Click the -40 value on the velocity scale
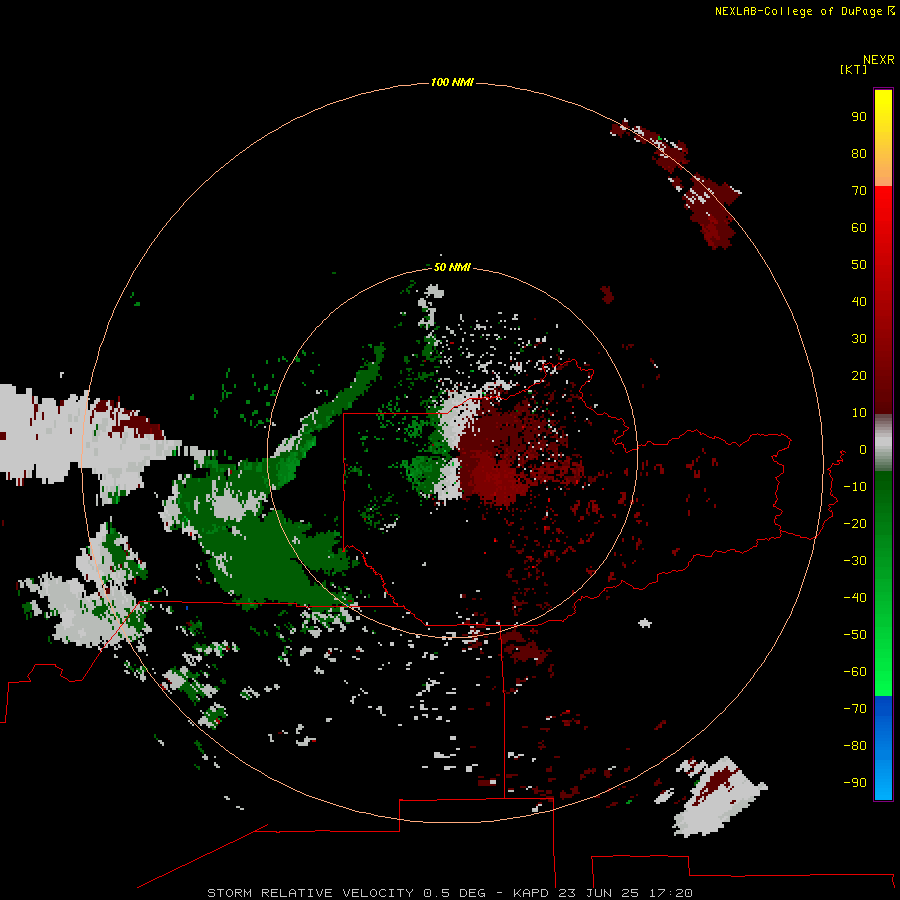The width and height of the screenshot is (900, 900). tap(855, 598)
